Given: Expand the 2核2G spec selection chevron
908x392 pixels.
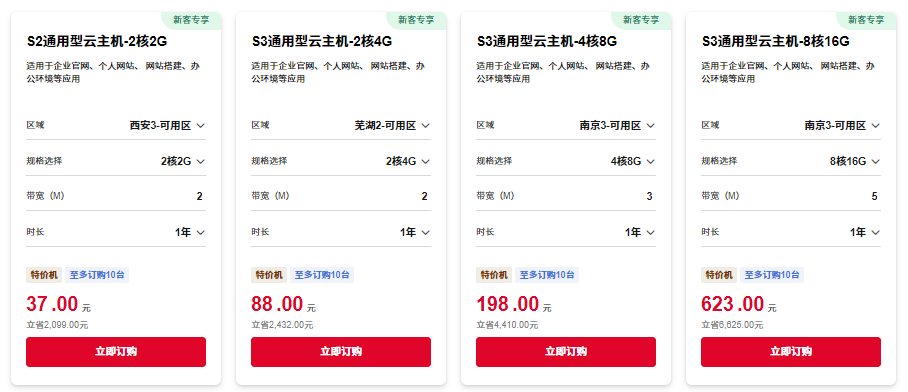Looking at the screenshot, I should (x=200, y=162).
